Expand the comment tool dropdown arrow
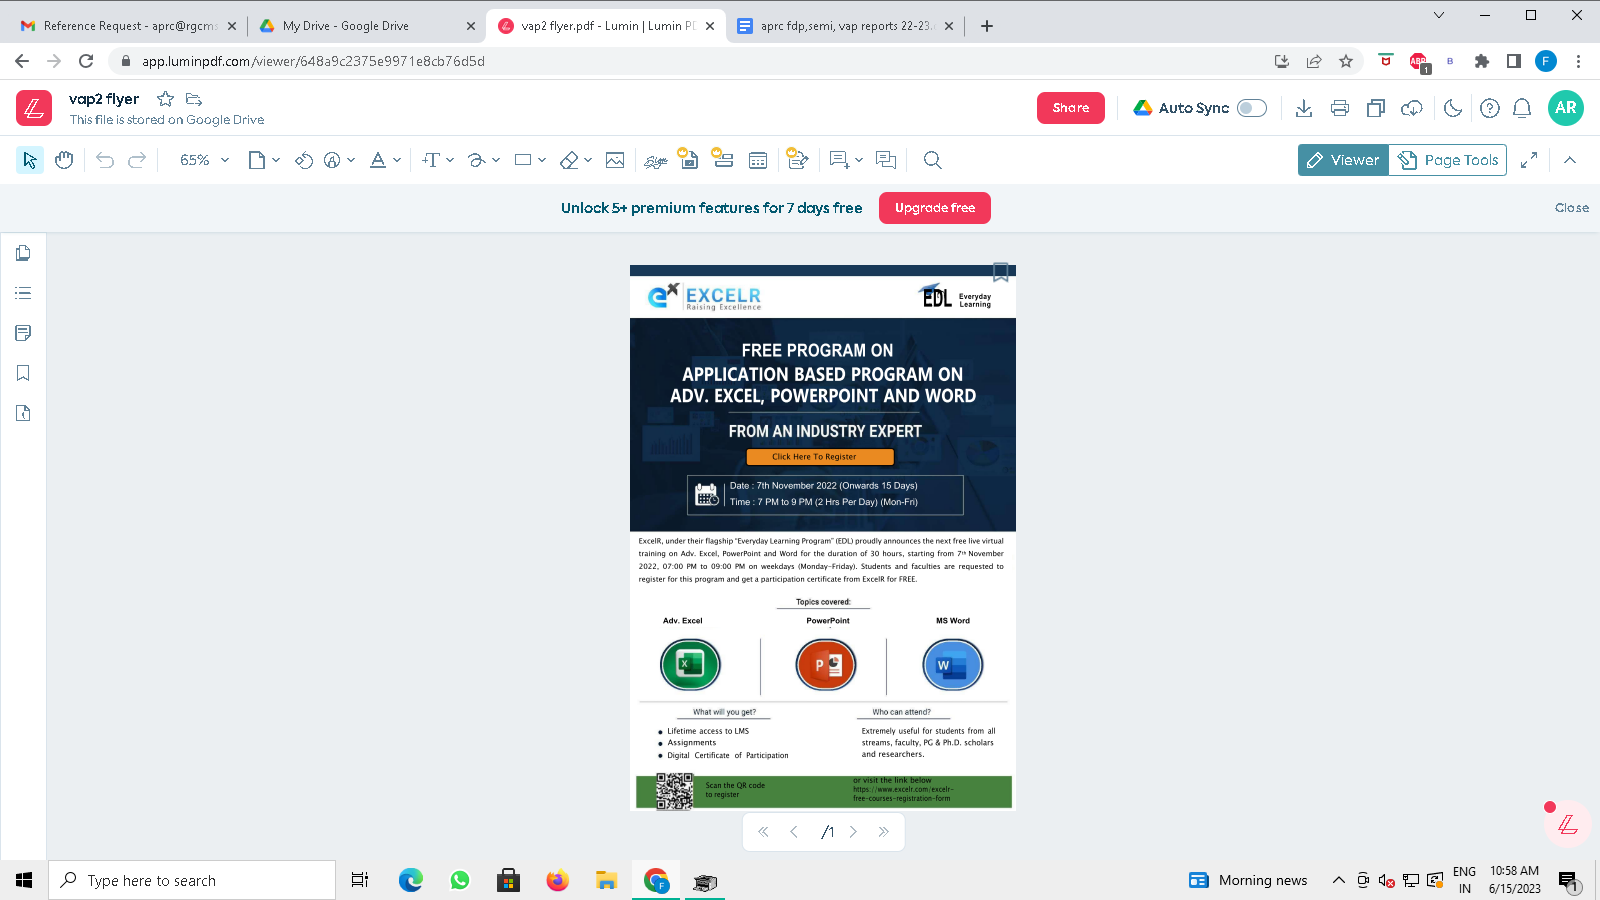1600x900 pixels. [x=859, y=160]
